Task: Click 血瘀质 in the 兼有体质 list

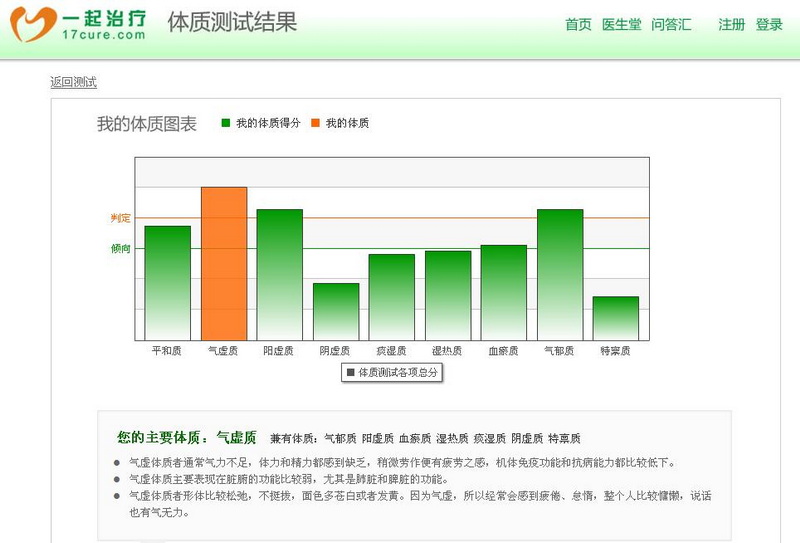Action: click(x=415, y=438)
